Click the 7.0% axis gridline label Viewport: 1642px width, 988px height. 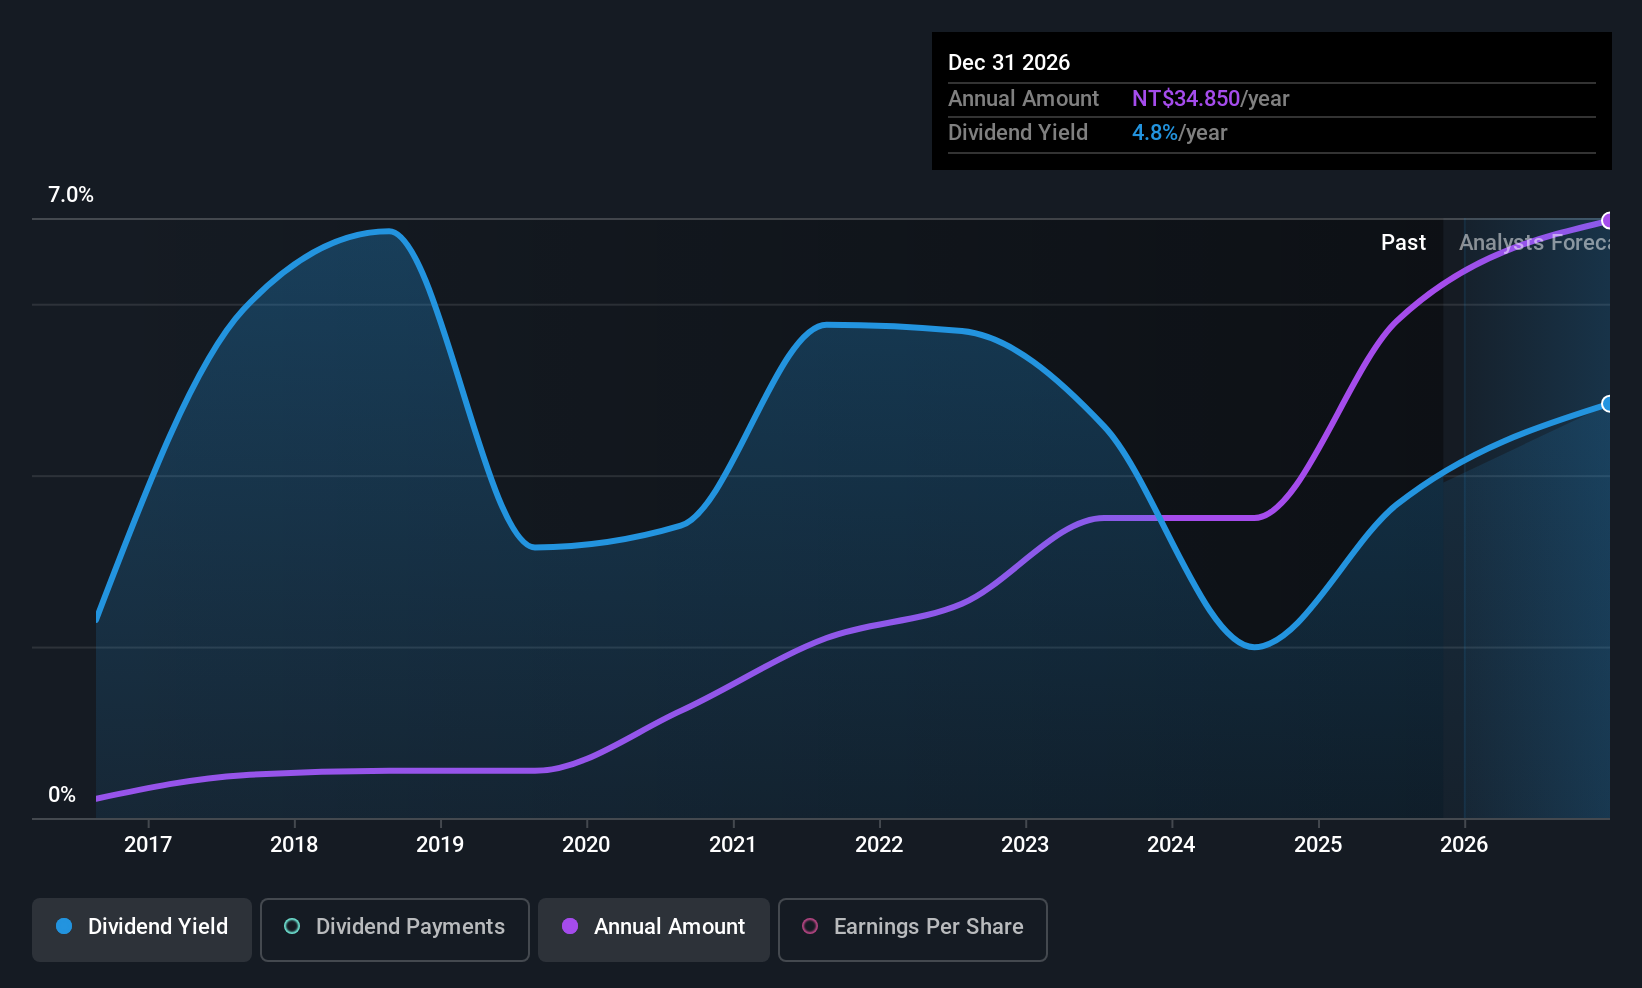(x=70, y=195)
